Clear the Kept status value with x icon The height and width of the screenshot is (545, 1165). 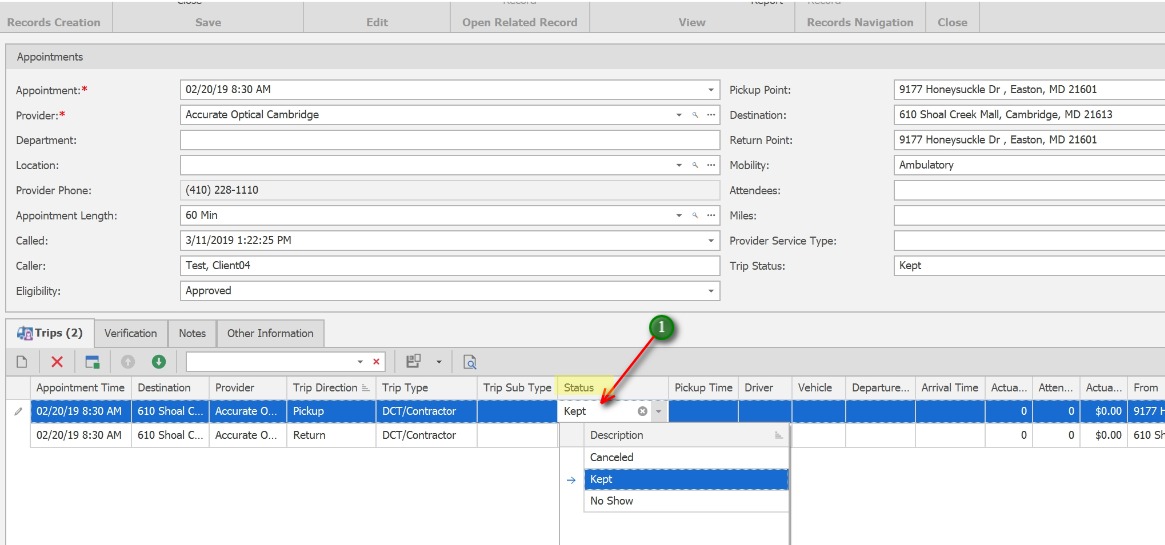coord(643,411)
